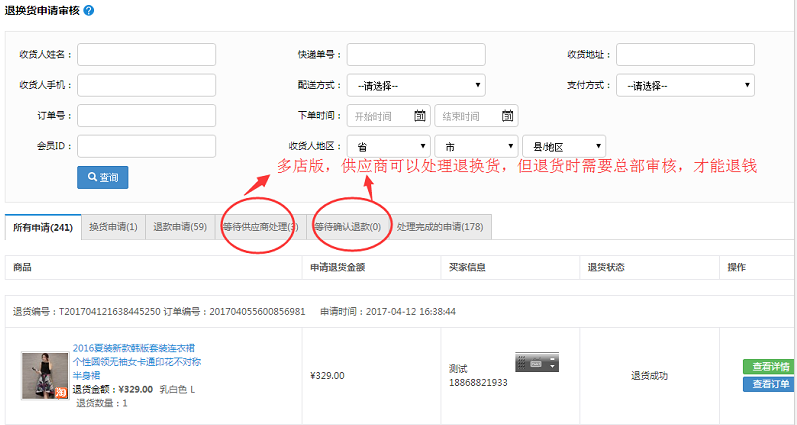The height and width of the screenshot is (425, 797).
Task: Open calendar for order start time
Action: coord(420,115)
